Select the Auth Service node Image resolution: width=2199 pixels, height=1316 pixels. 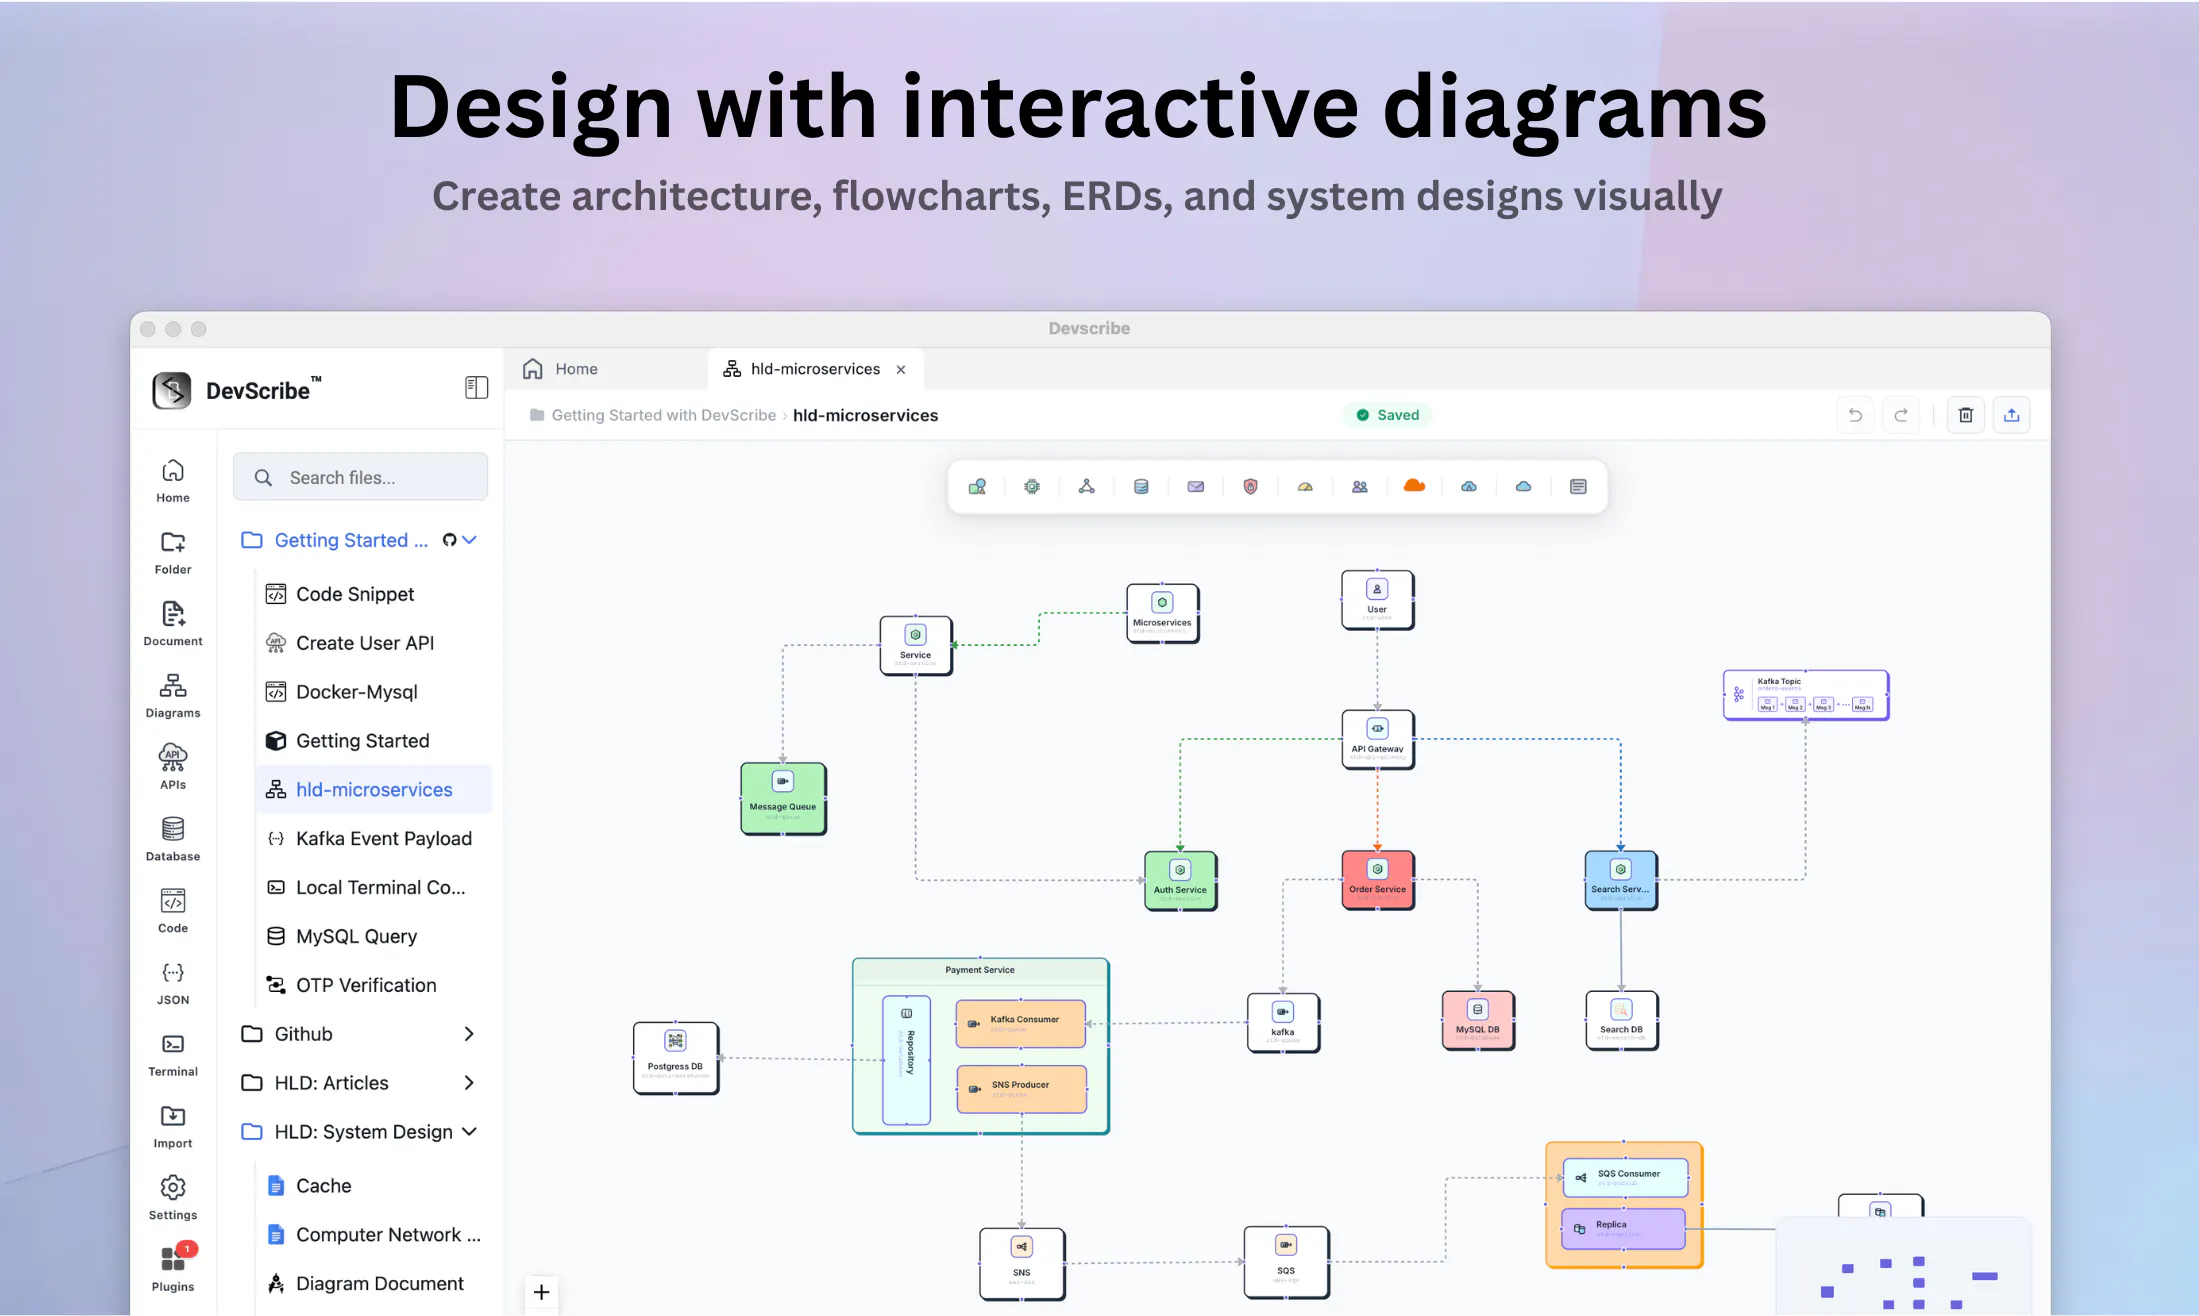point(1180,880)
